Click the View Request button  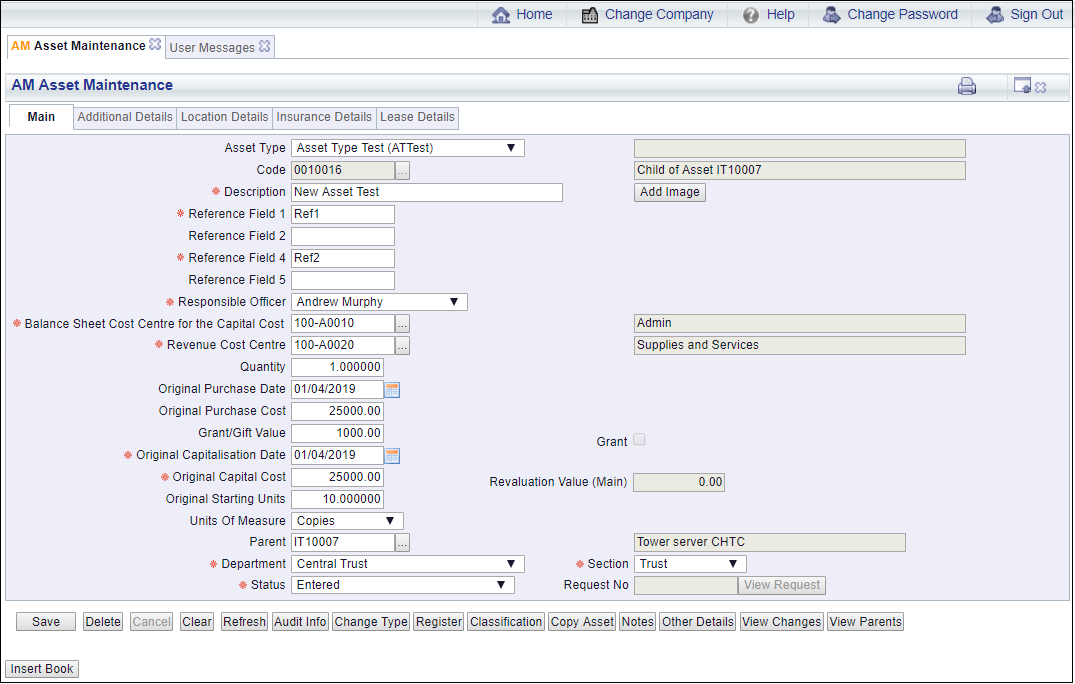coord(782,585)
